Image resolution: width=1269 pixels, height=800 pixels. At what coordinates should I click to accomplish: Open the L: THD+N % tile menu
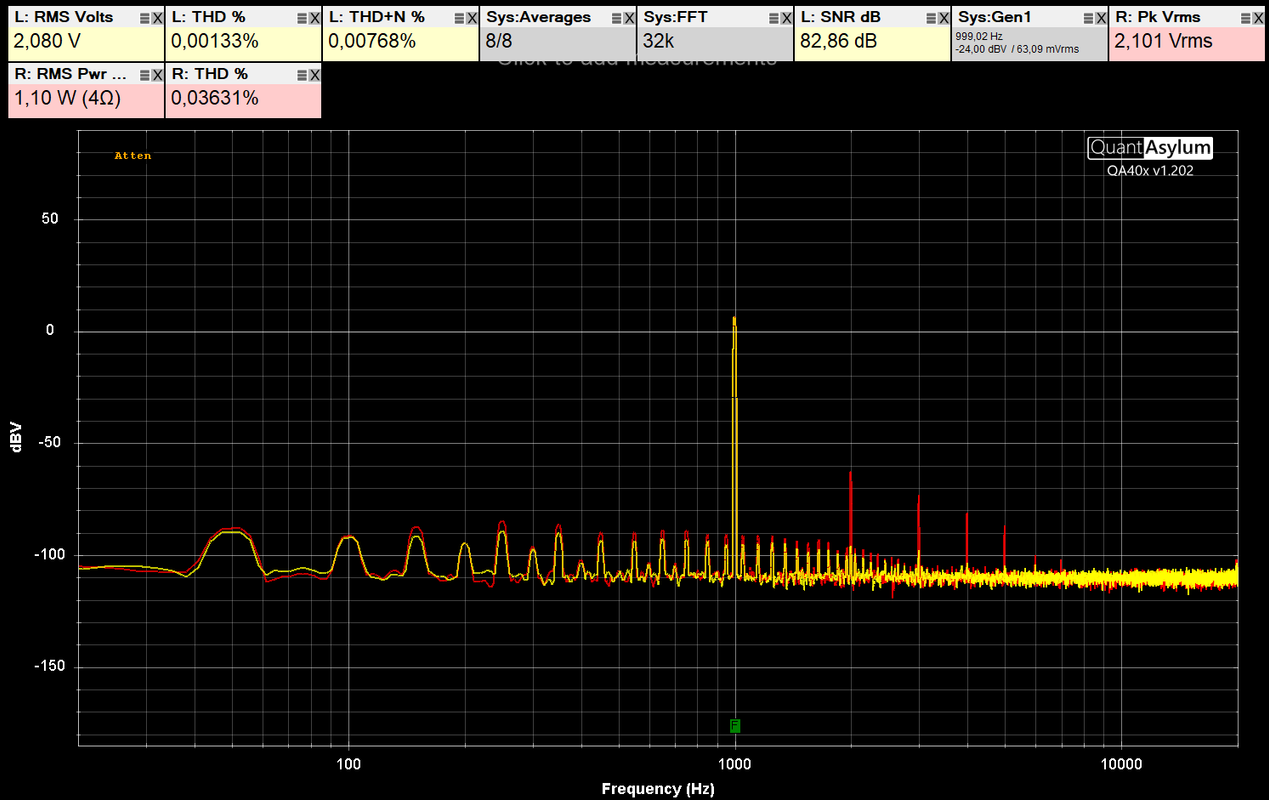[x=459, y=19]
